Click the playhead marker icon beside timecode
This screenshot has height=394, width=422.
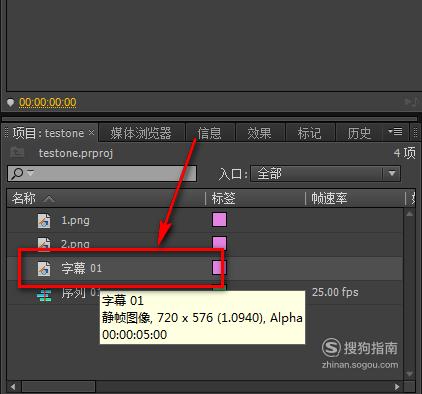pyautogui.click(x=10, y=102)
